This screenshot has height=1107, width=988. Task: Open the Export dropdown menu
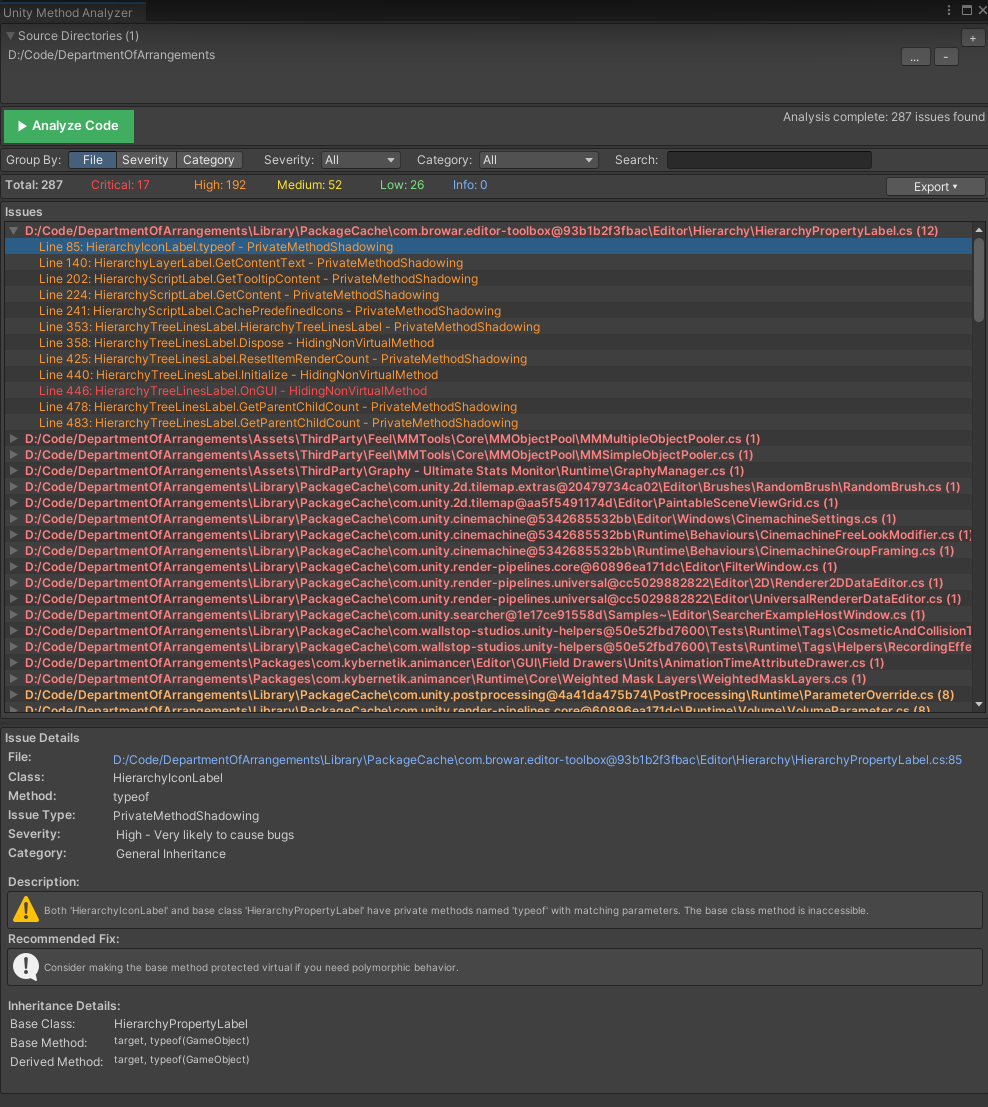[x=935, y=186]
